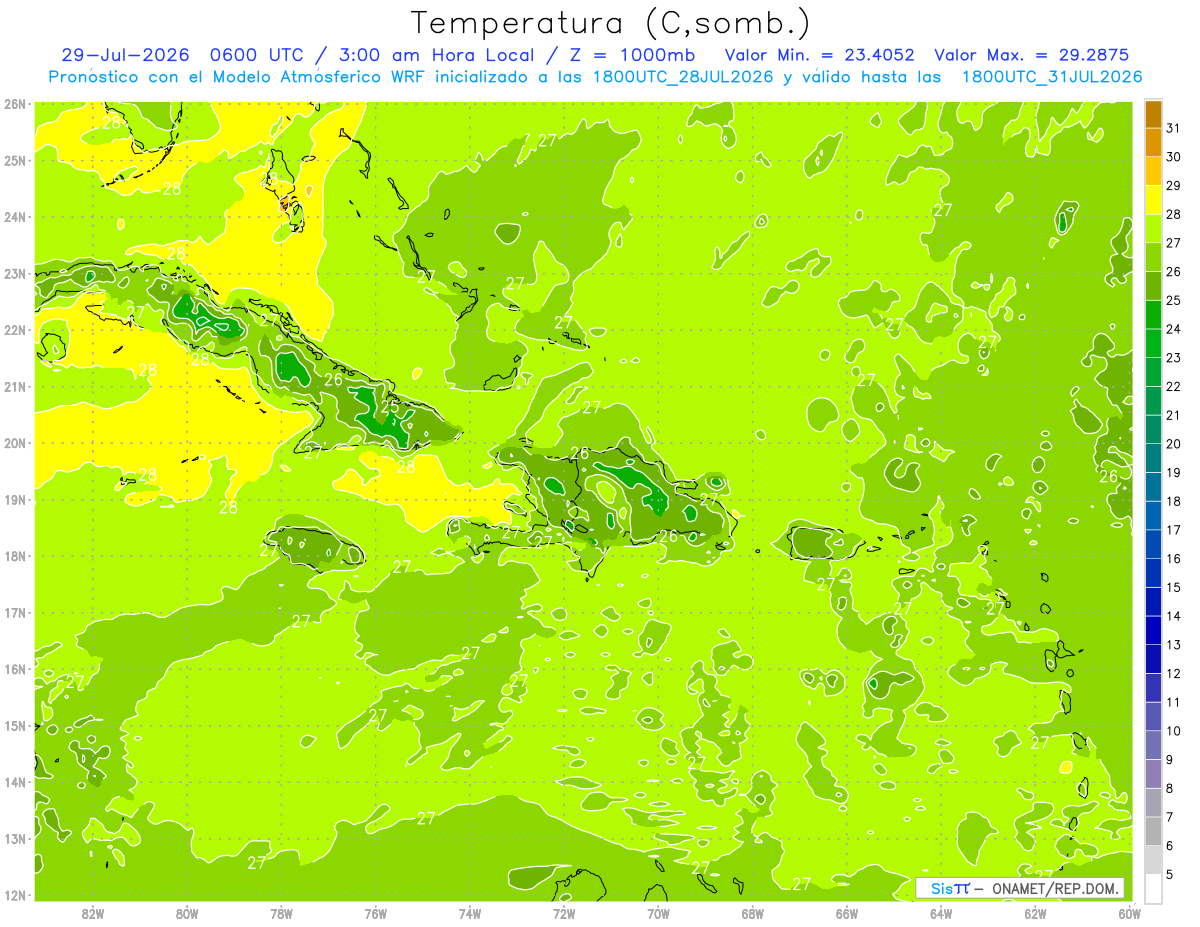This screenshot has height=927, width=1200.
Task: Click the "25" contour label over eastern Cuba
Action: [391, 407]
